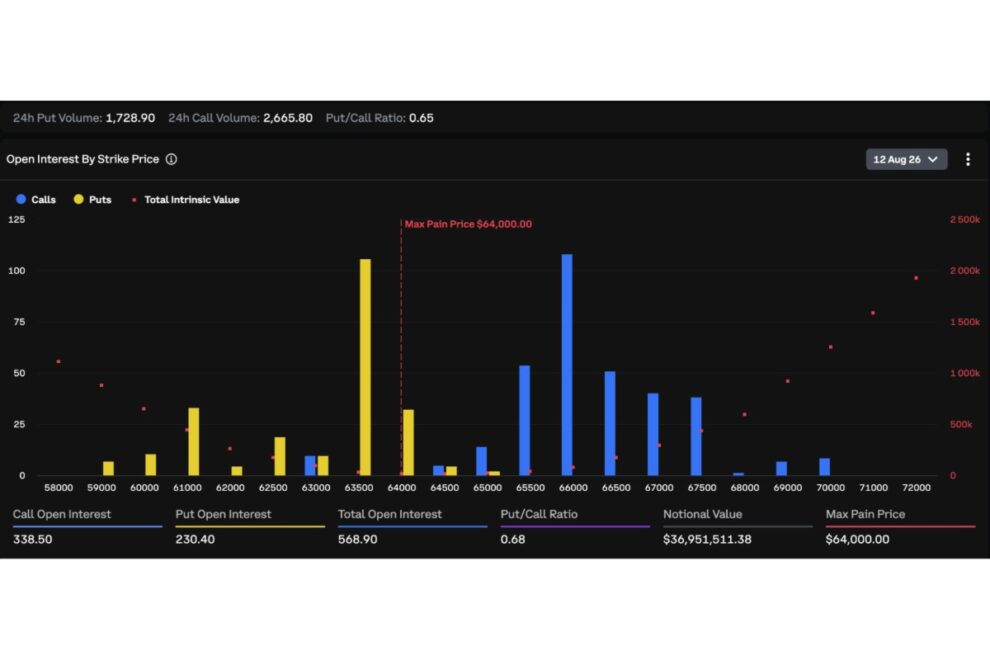990x660 pixels.
Task: Click the info icon beside Open Interest By Strike Price
Action: pyautogui.click(x=171, y=159)
